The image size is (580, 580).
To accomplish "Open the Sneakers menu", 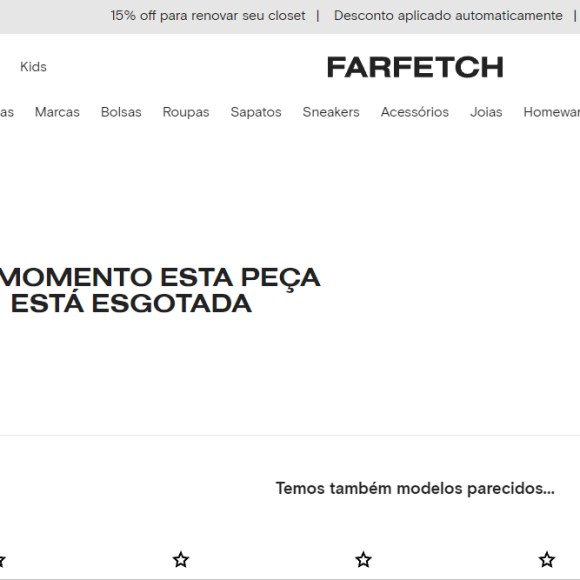I will 331,112.
